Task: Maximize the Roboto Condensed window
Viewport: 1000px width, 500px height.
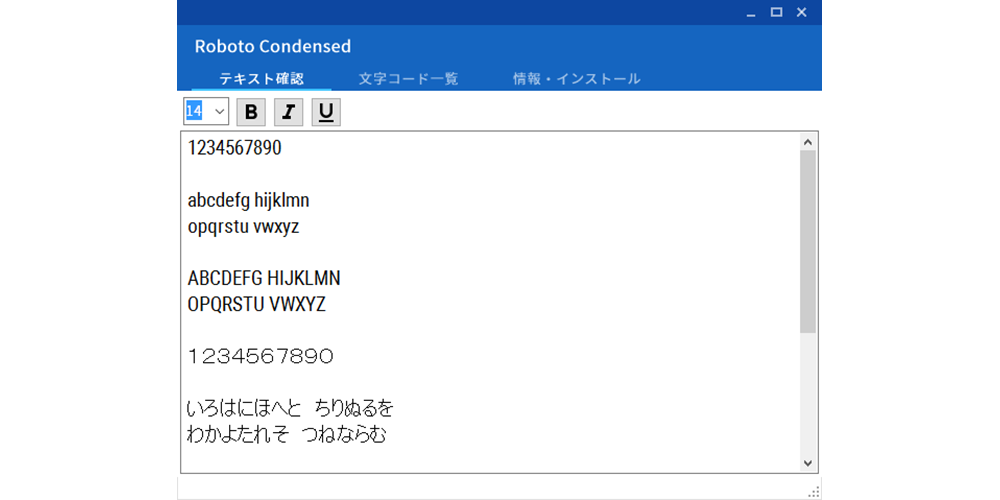Action: (776, 12)
